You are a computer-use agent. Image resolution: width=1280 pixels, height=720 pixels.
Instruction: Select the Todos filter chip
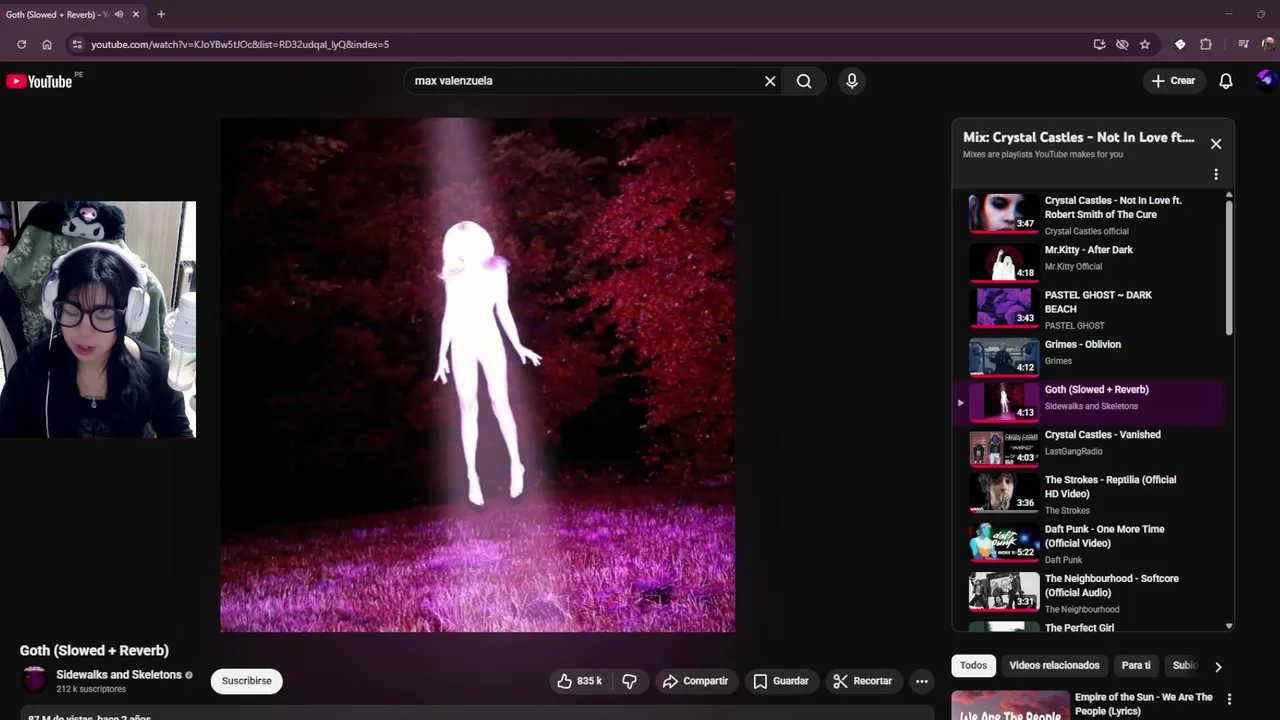coord(973,665)
